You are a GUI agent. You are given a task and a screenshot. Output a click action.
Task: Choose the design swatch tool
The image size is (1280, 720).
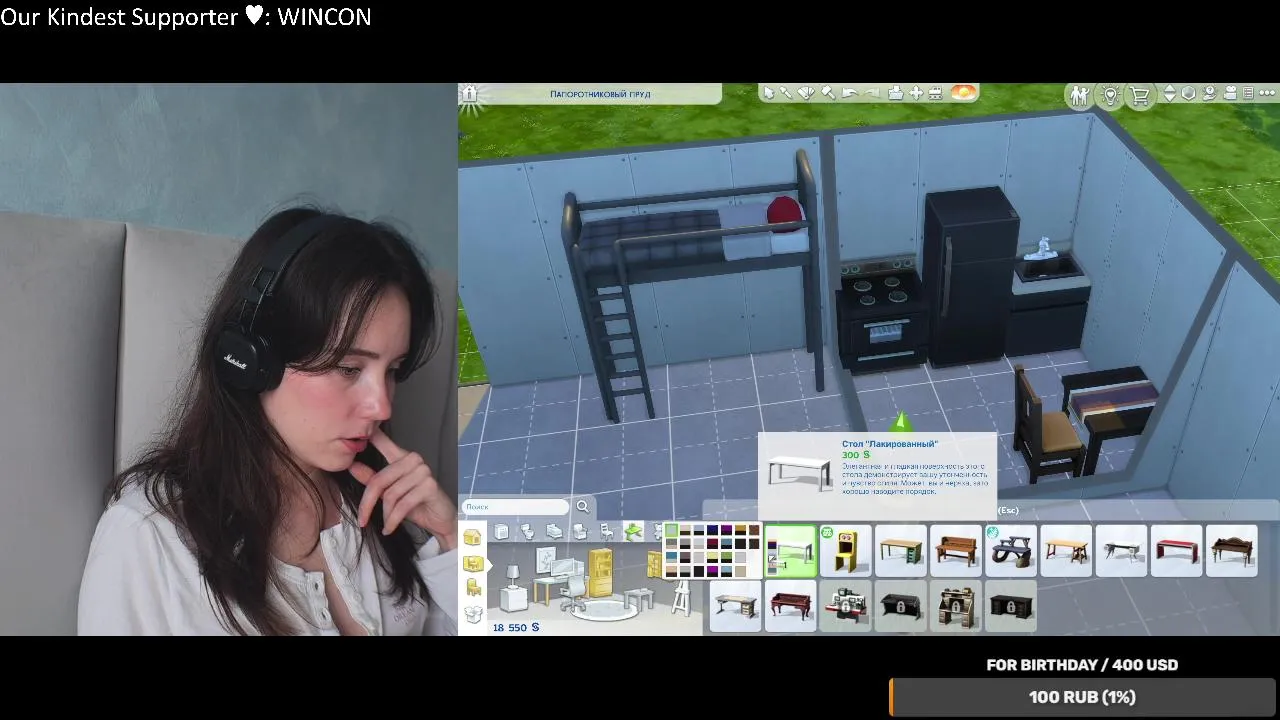pos(806,93)
